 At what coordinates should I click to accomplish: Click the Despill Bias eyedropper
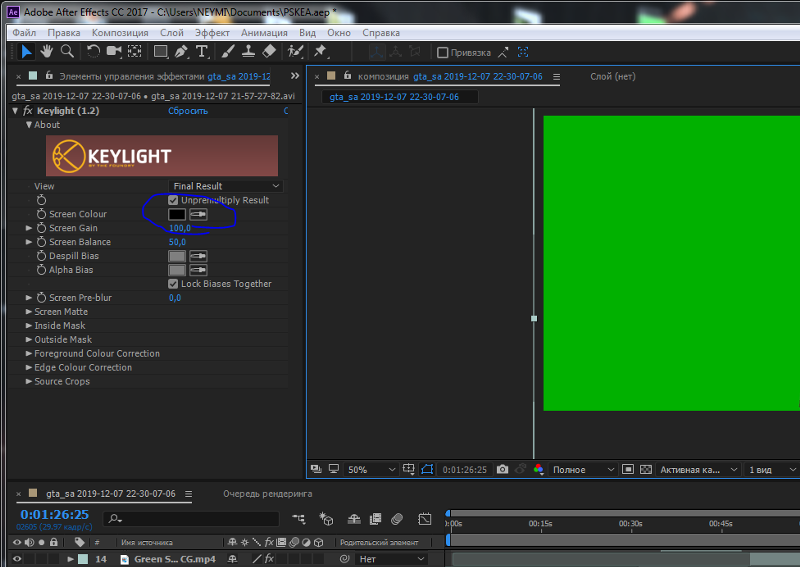point(198,256)
